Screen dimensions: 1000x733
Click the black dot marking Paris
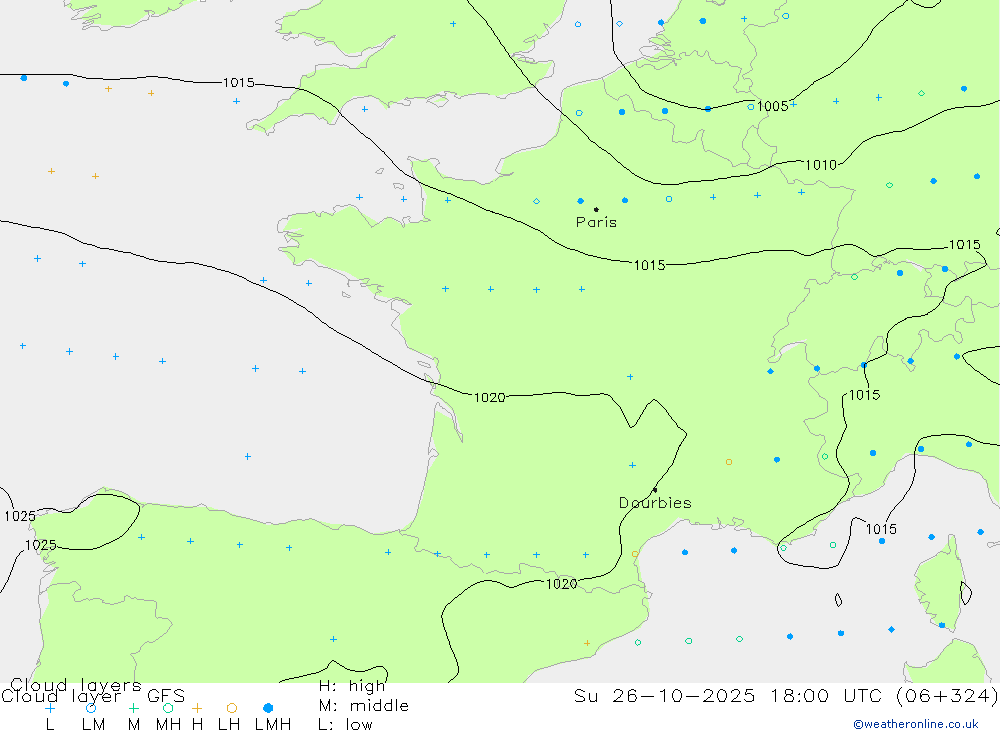pos(596,209)
